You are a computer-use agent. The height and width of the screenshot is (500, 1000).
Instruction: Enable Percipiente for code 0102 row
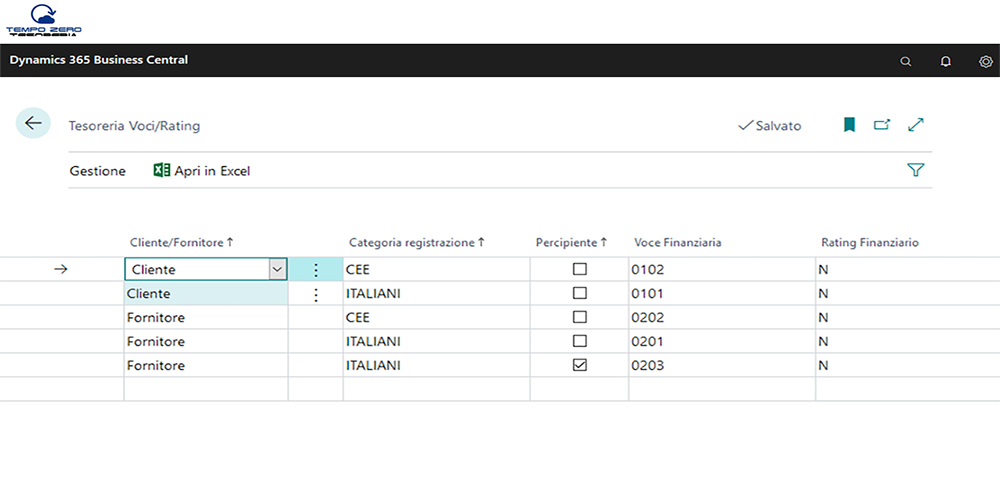coord(580,269)
